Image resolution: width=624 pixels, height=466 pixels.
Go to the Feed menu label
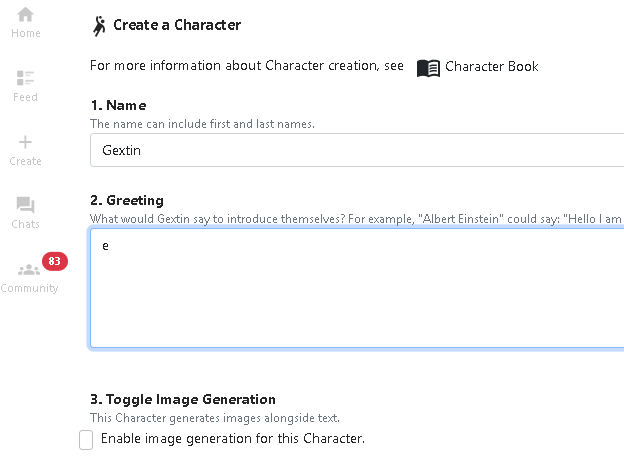tap(25, 97)
